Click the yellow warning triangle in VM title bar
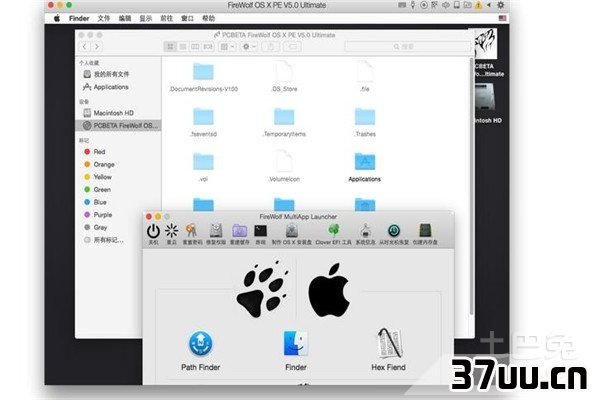The image size is (600, 400). pos(478,5)
